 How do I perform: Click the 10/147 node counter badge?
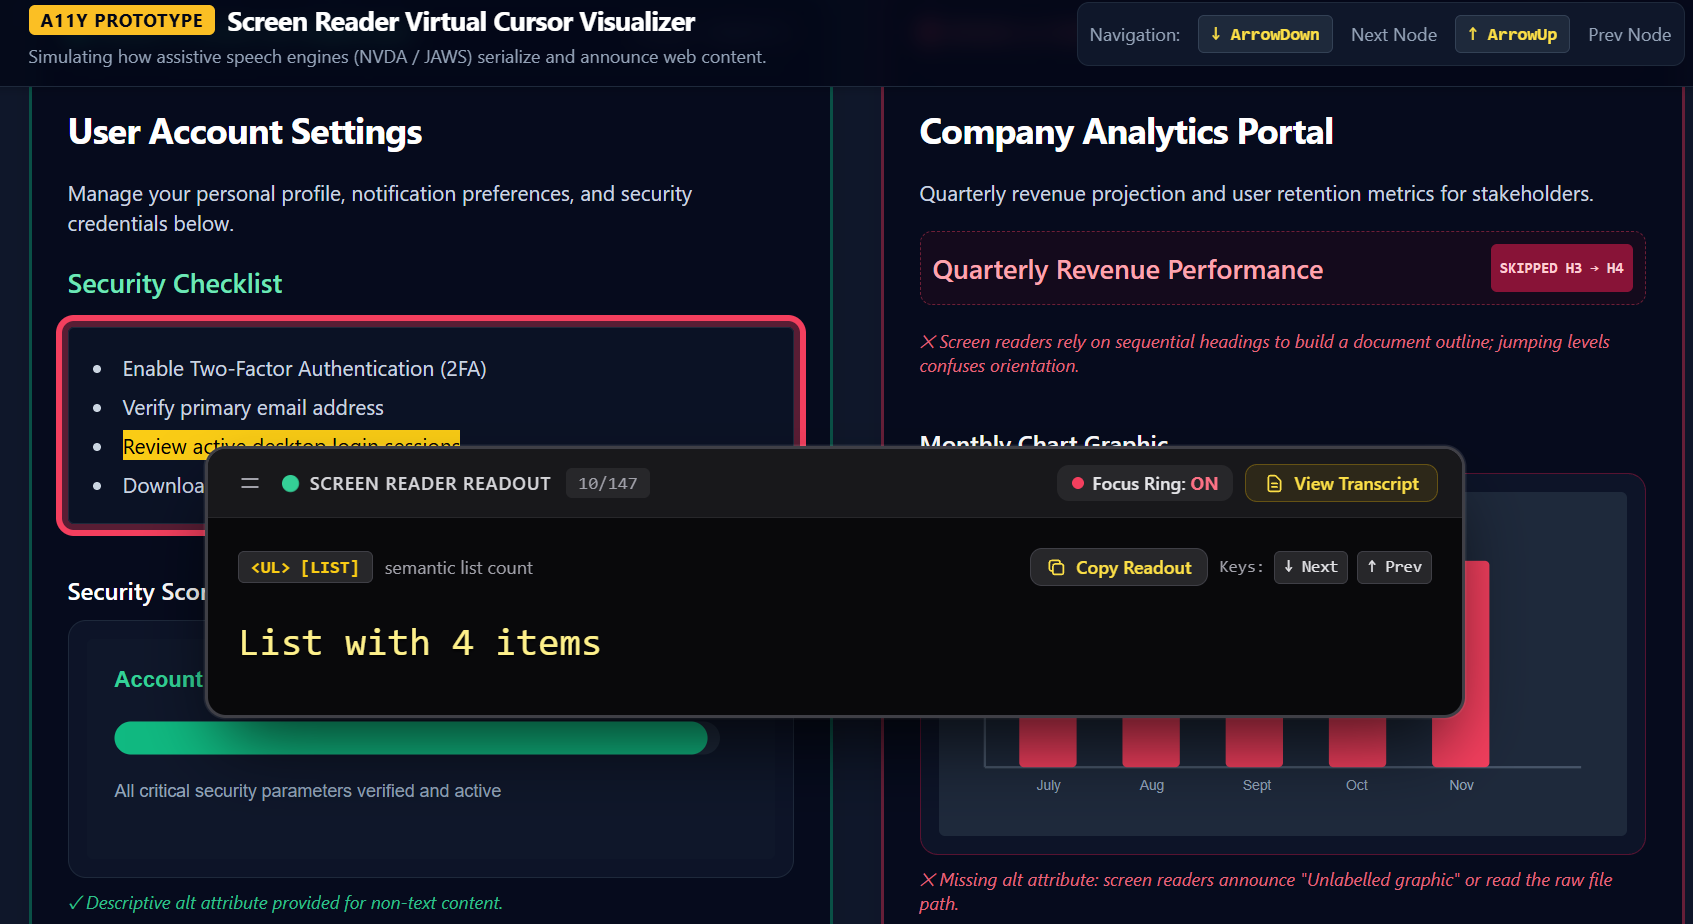[x=608, y=484]
